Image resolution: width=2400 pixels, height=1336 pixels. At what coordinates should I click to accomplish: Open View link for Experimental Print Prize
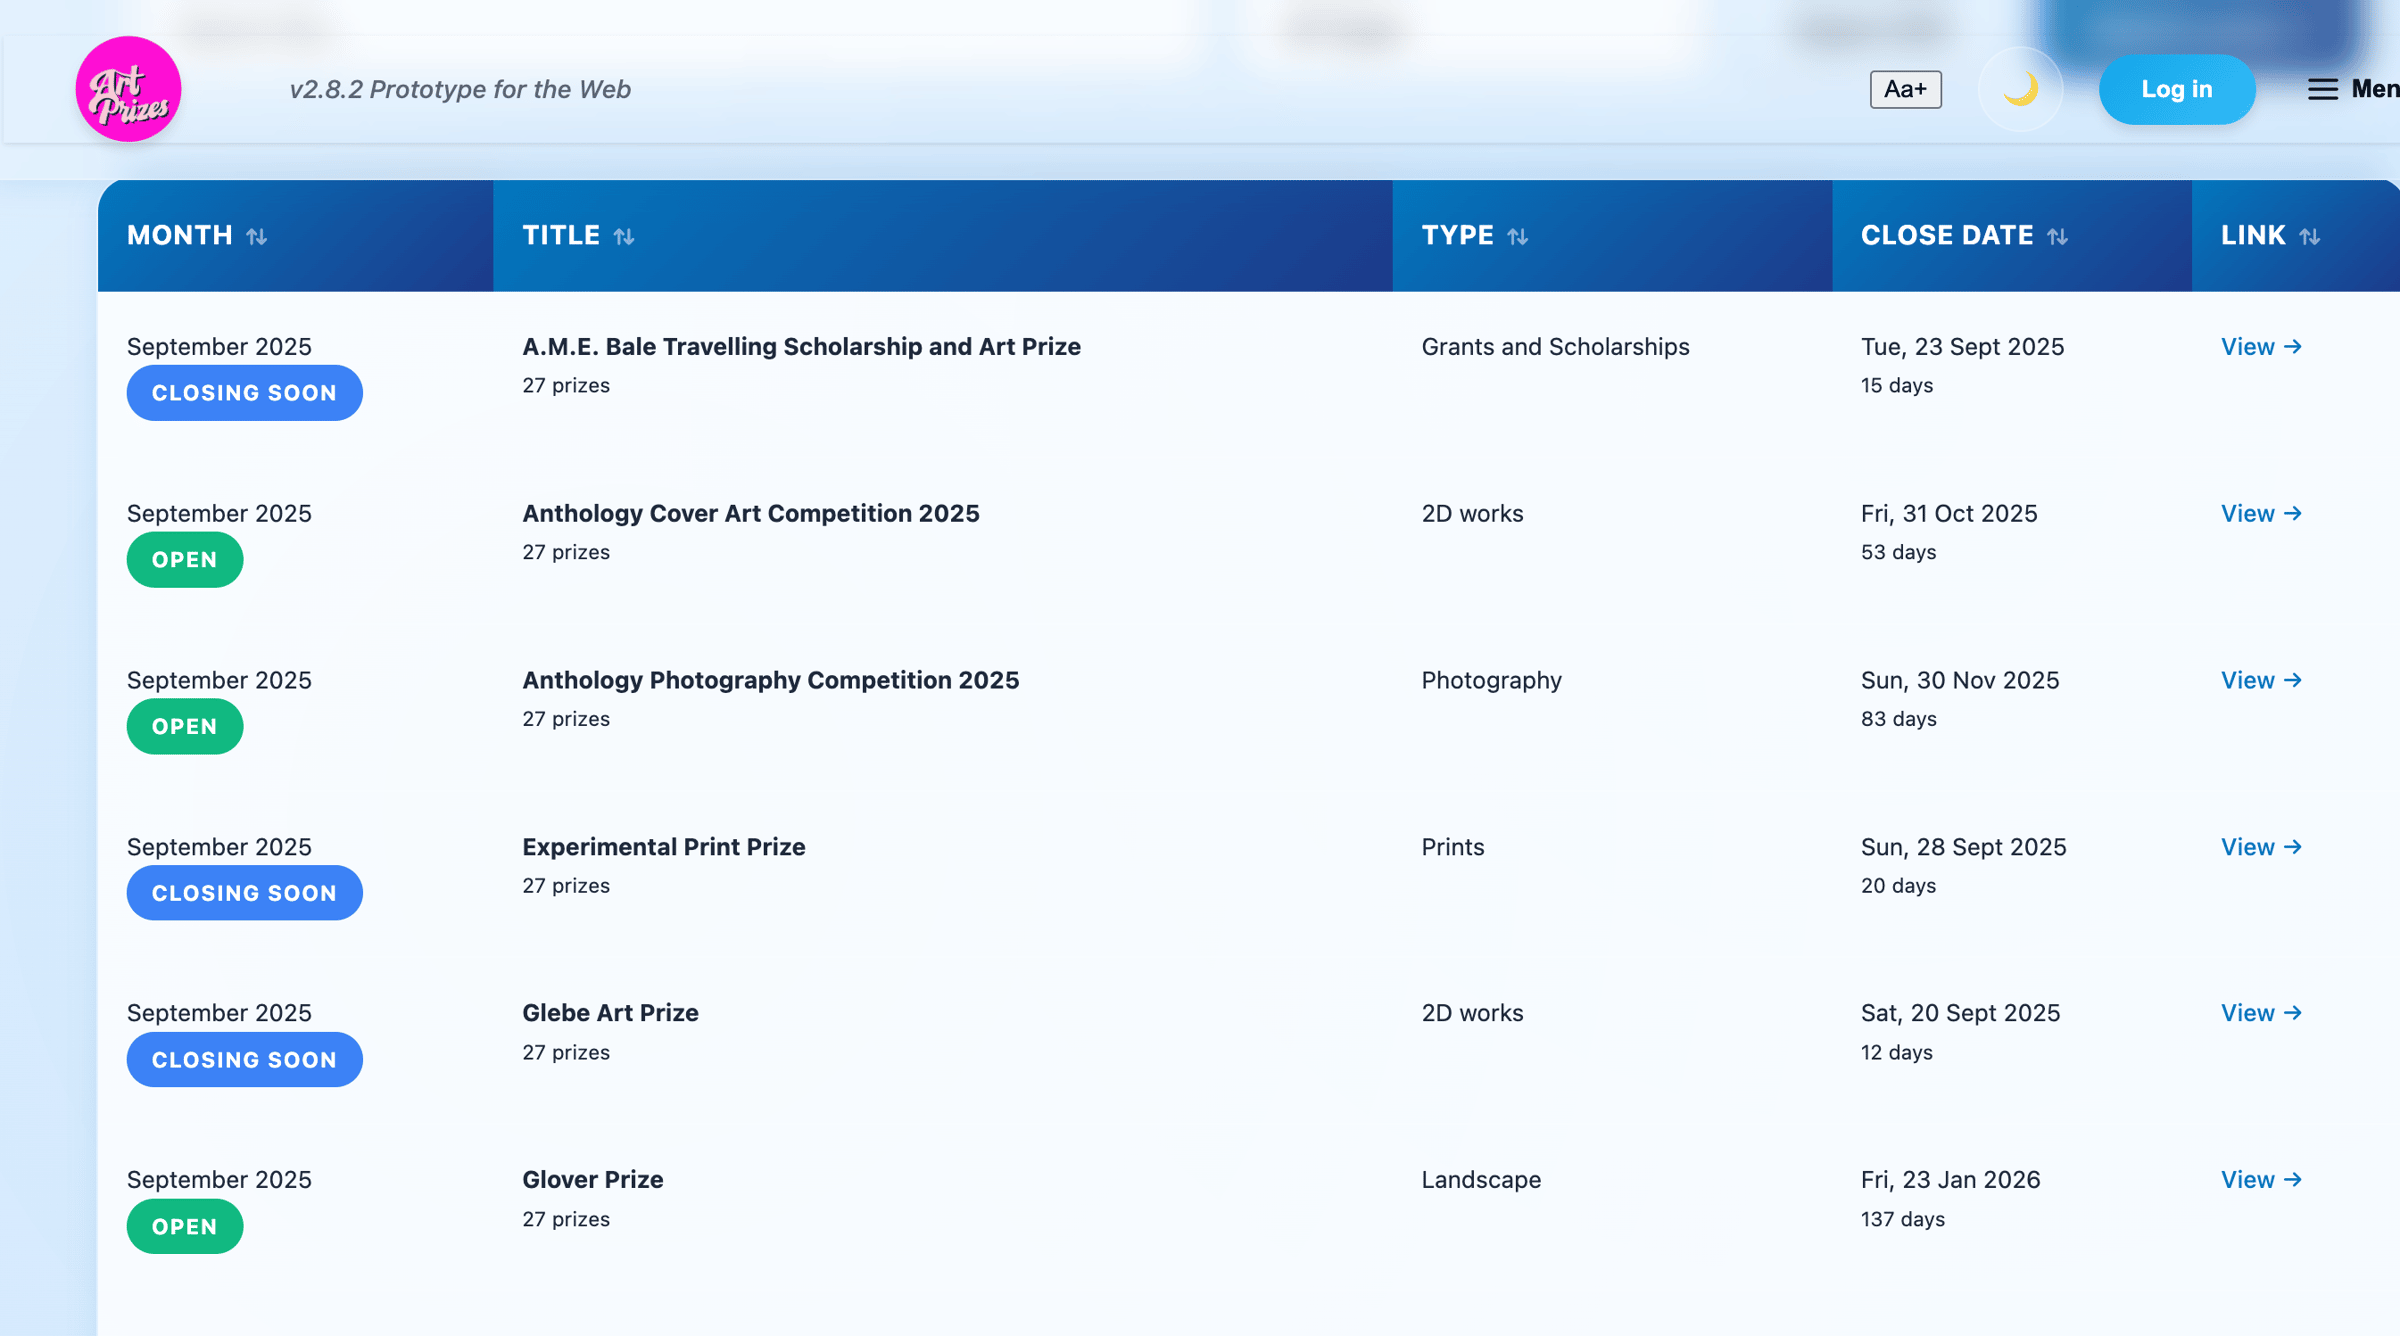[x=2261, y=847]
